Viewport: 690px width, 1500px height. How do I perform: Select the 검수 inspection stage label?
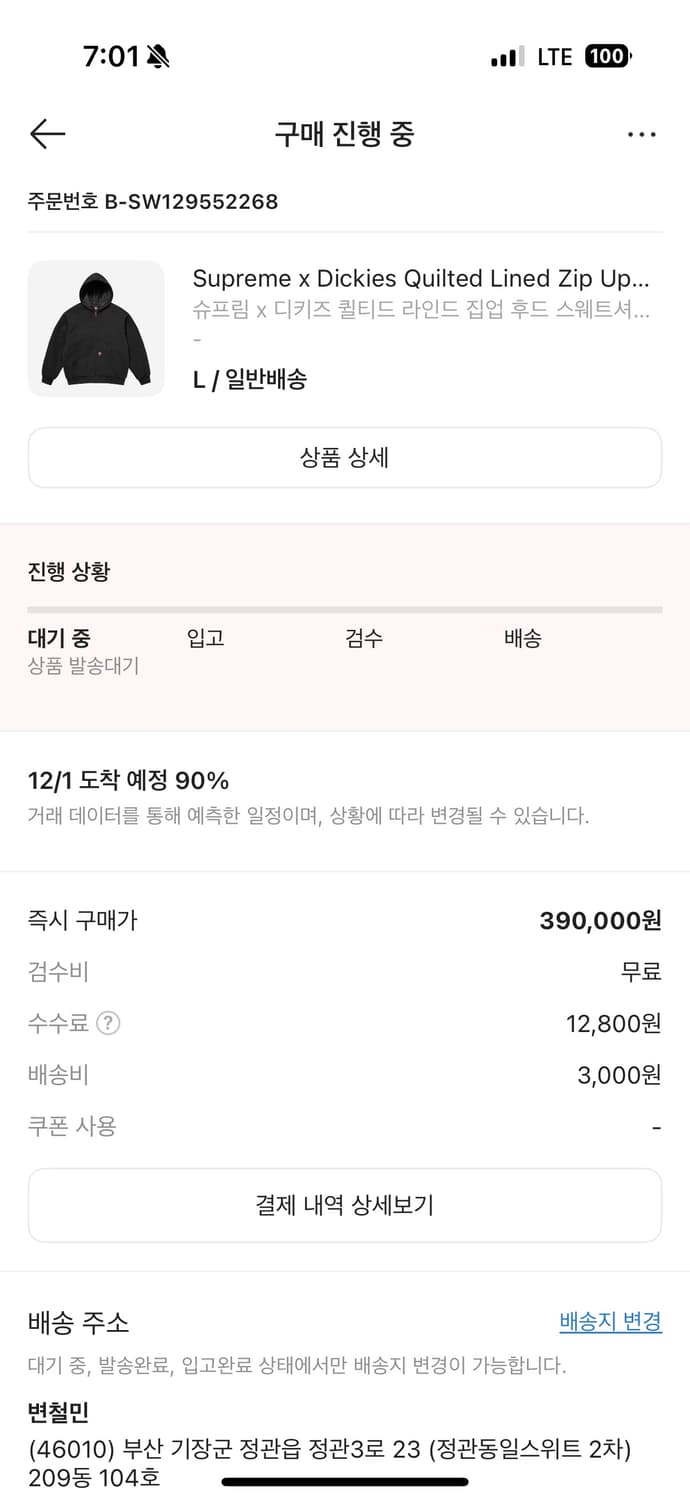365,638
